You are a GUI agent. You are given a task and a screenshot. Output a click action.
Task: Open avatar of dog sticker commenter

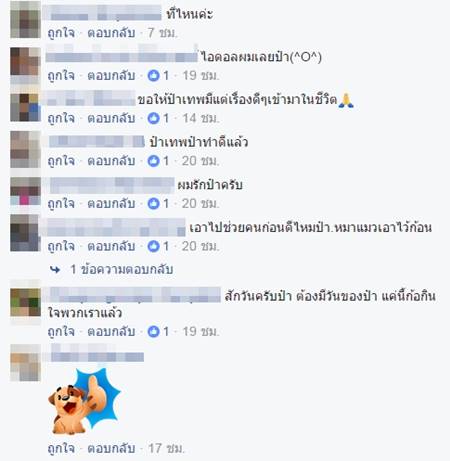25,363
